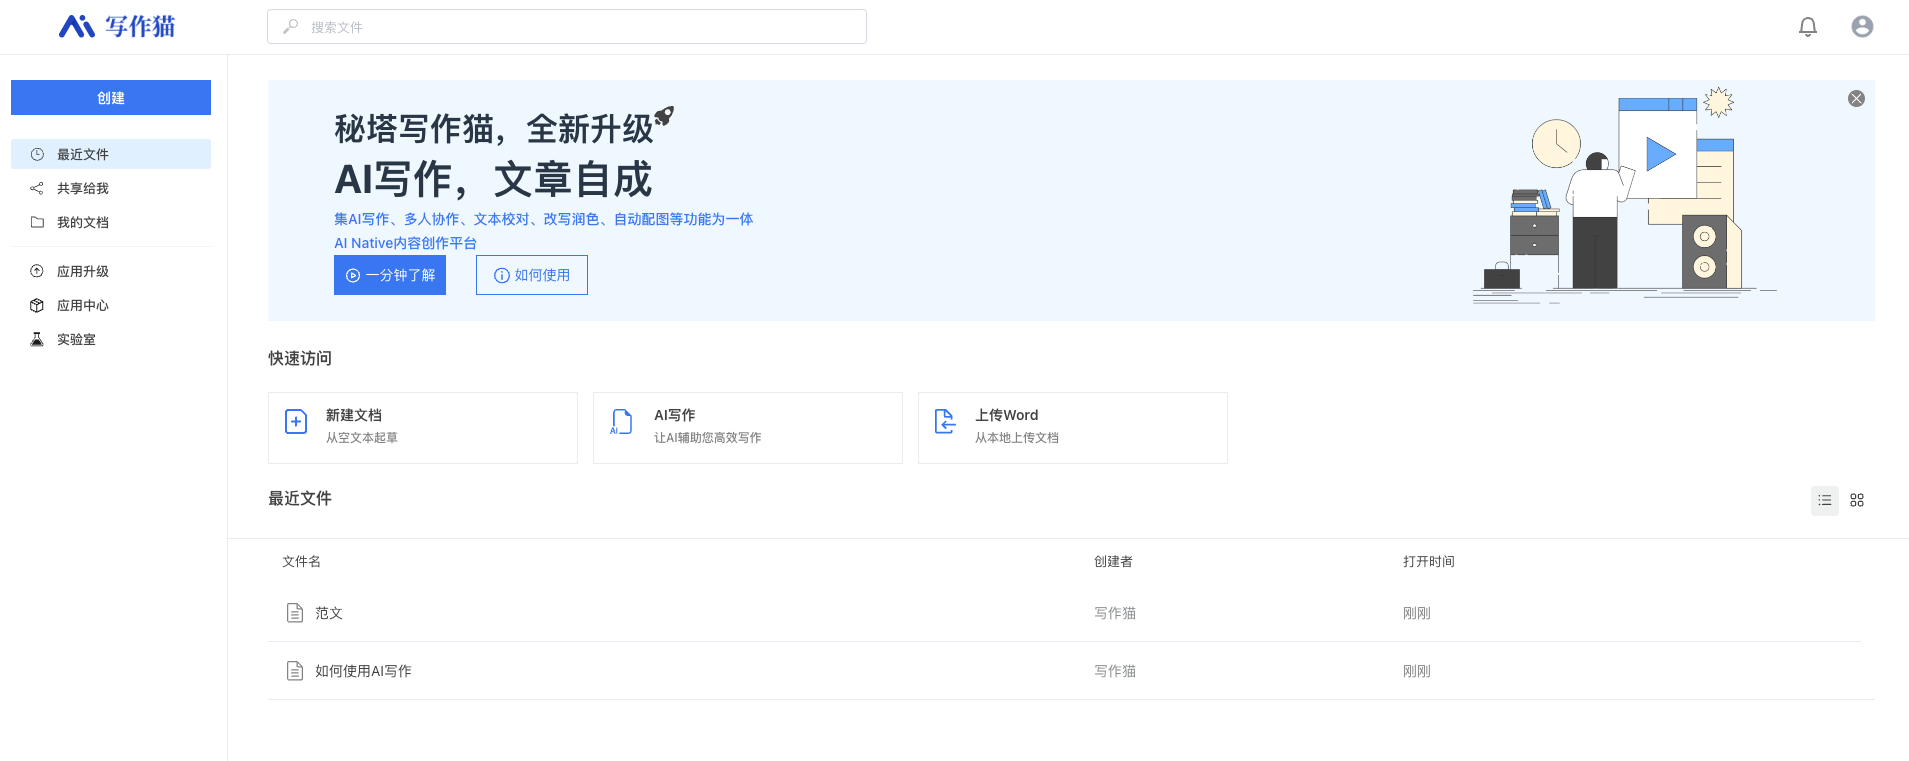Viewport: 1909px width, 761px height.
Task: Open 应用中心 in the sidebar
Action: click(x=111, y=305)
